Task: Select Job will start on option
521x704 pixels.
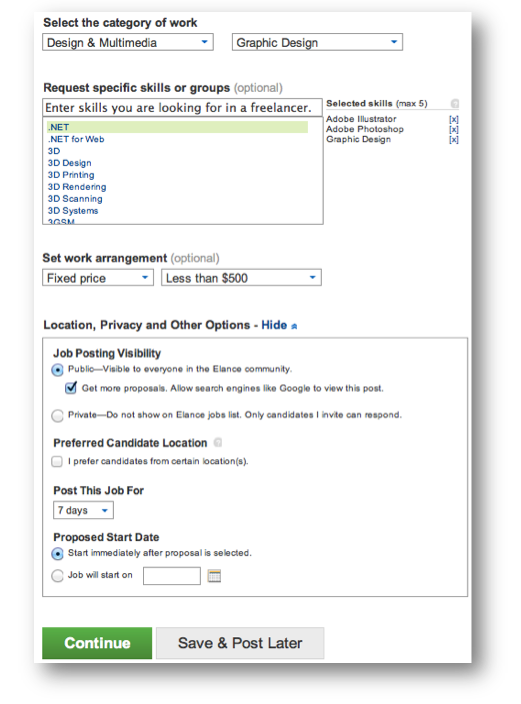Action: (x=57, y=576)
